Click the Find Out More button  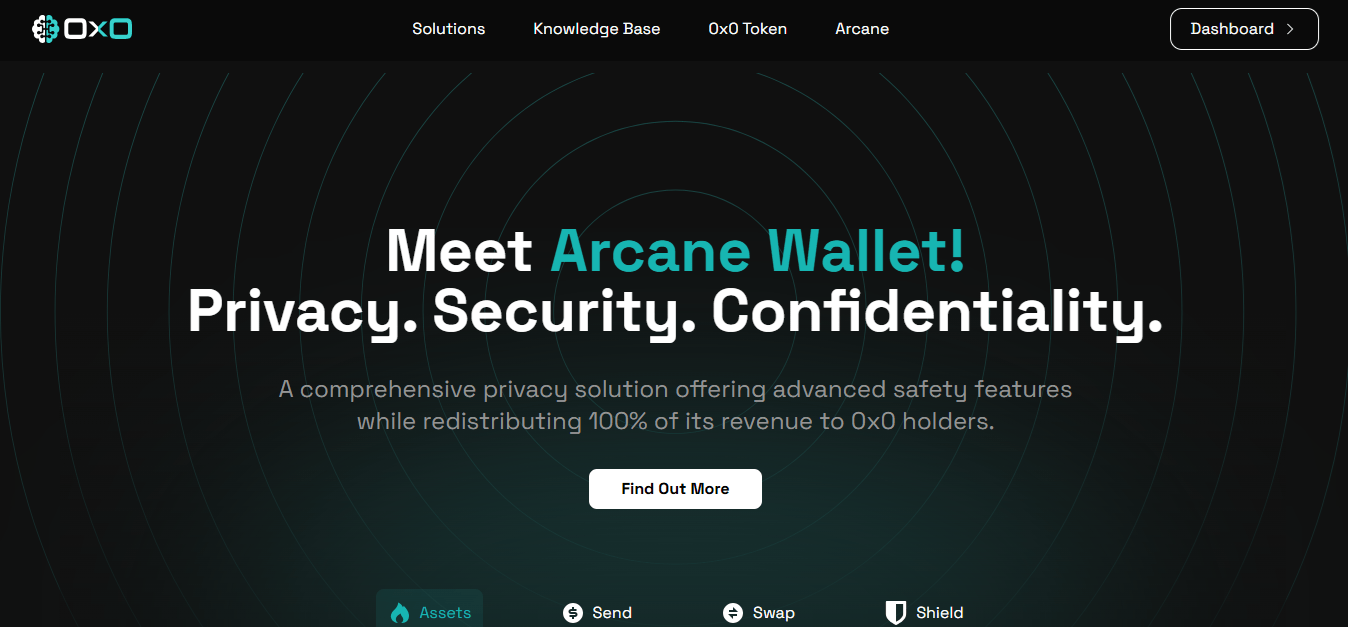coord(675,489)
